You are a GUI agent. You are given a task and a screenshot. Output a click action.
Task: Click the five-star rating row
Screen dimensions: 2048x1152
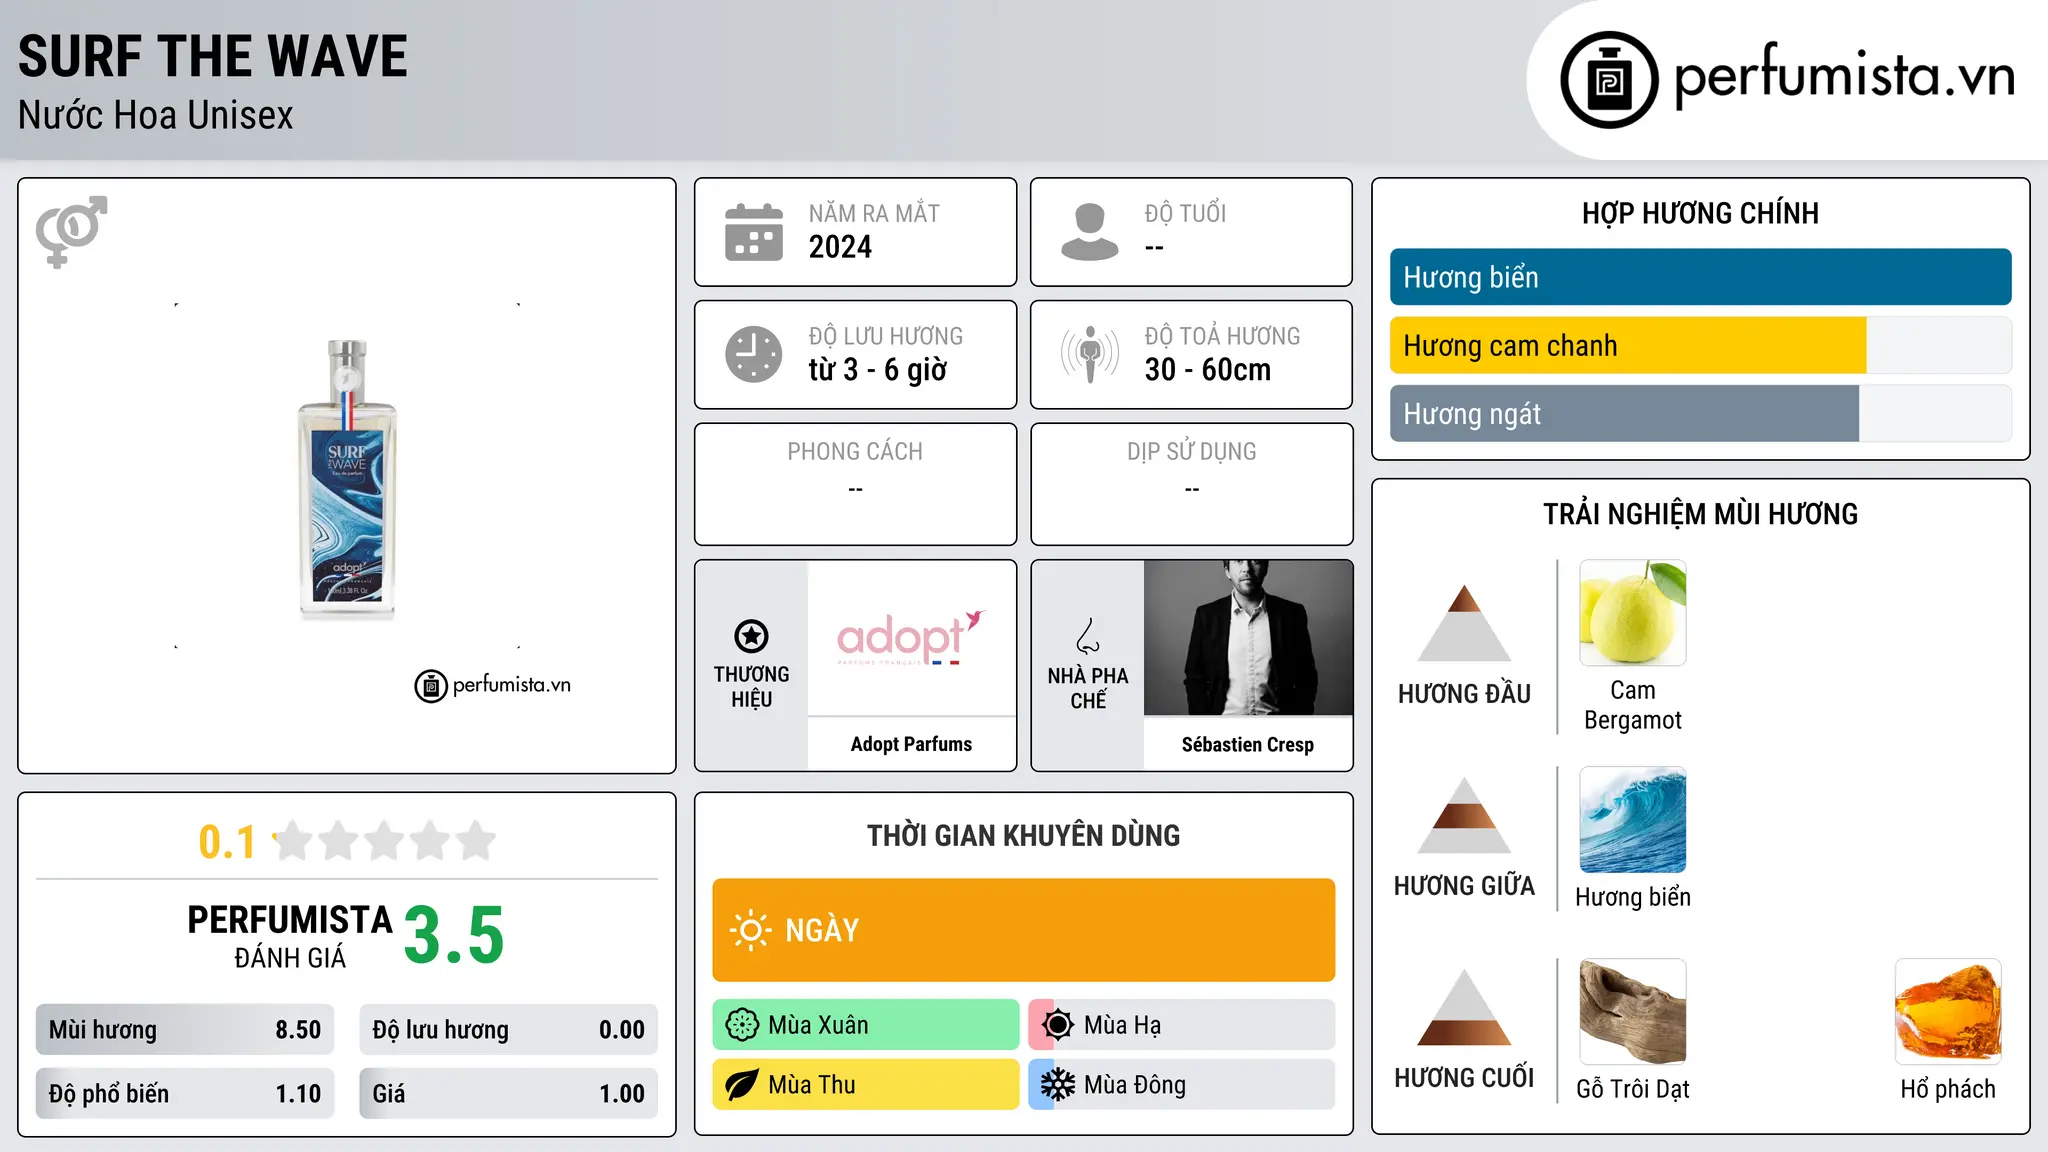click(x=384, y=841)
